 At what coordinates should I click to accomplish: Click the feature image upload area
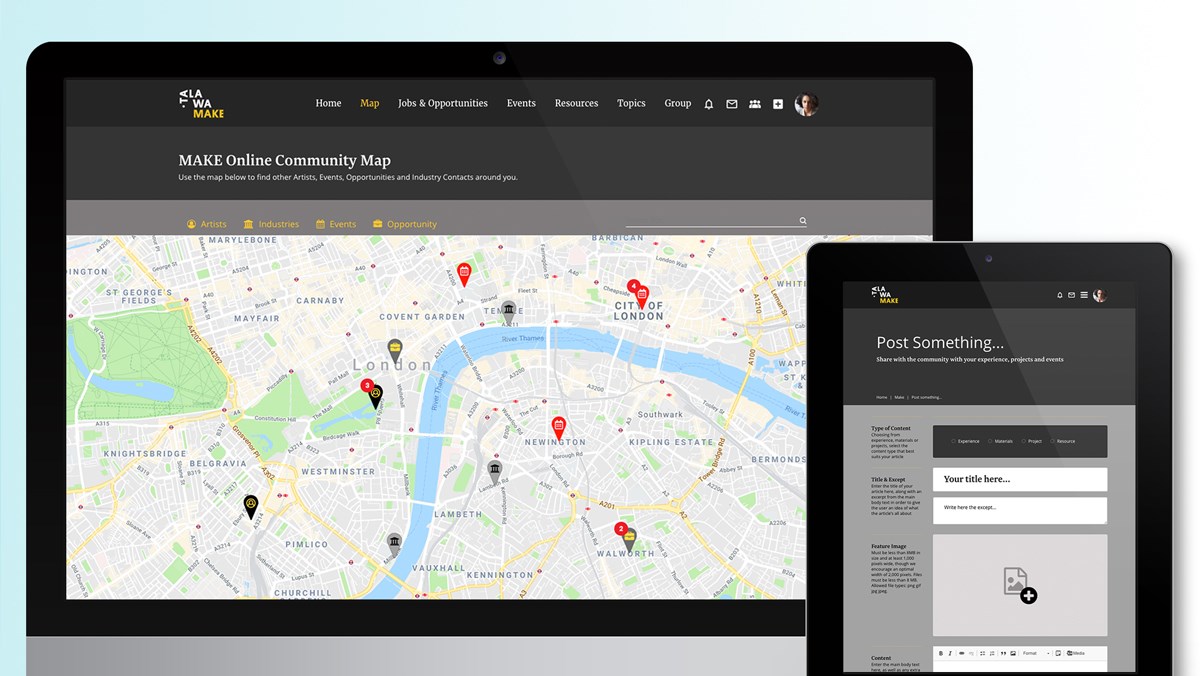pos(1020,585)
